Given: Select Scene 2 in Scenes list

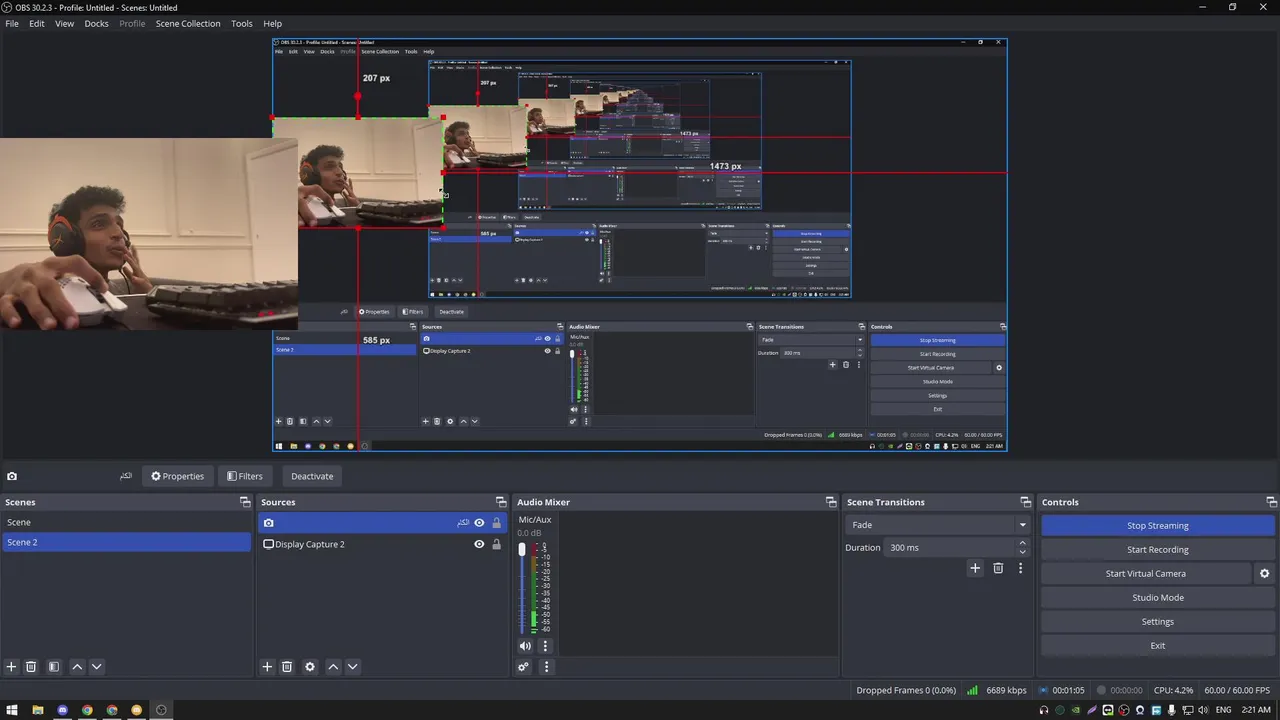Looking at the screenshot, I should tap(126, 542).
